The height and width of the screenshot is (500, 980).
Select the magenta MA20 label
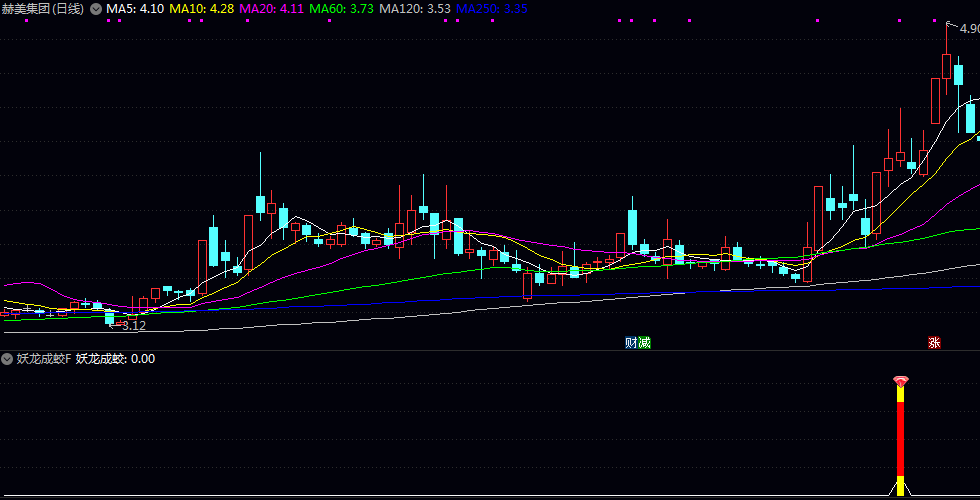pos(271,9)
